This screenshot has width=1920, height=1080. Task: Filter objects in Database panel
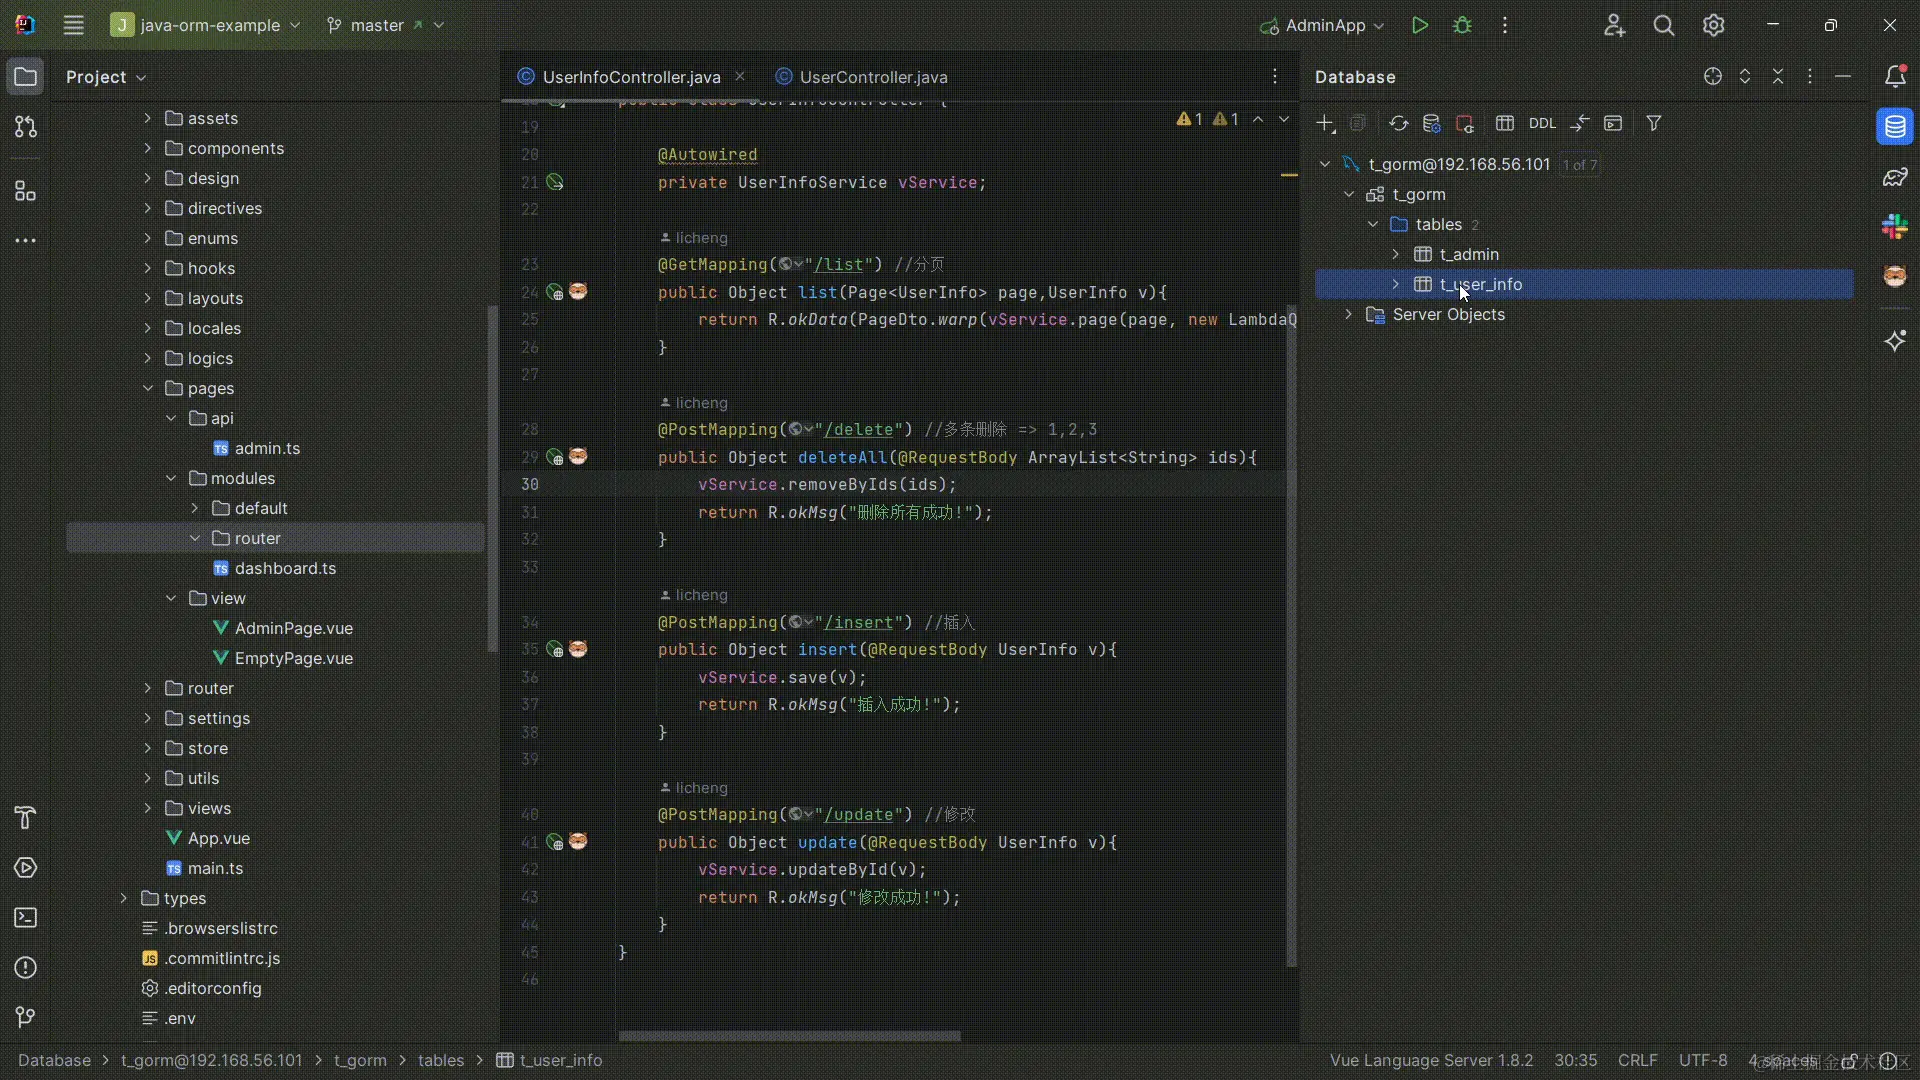pyautogui.click(x=1655, y=123)
